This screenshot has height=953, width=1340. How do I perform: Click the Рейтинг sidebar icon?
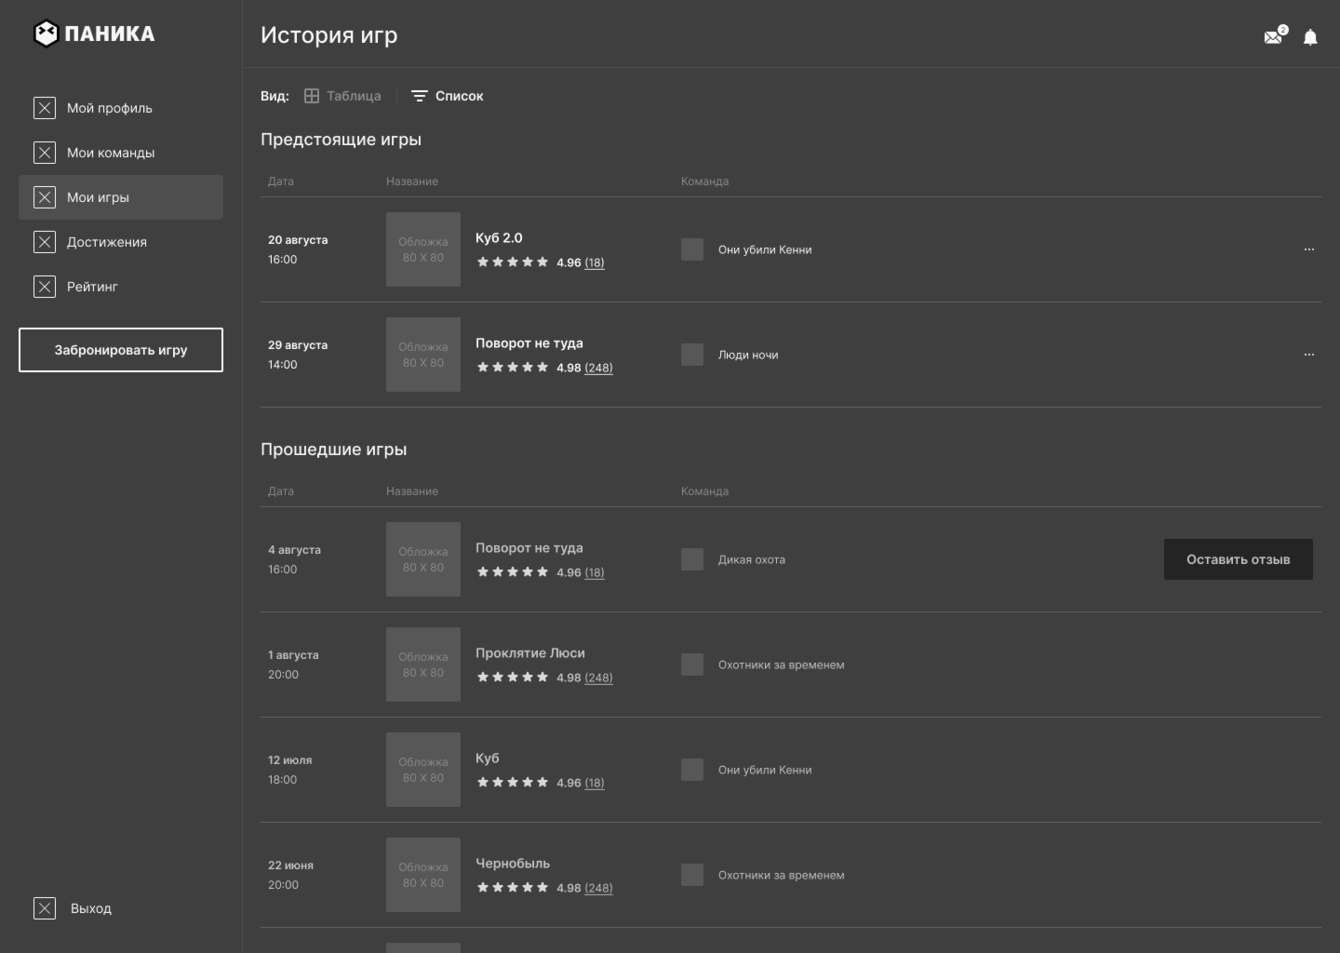tap(45, 287)
